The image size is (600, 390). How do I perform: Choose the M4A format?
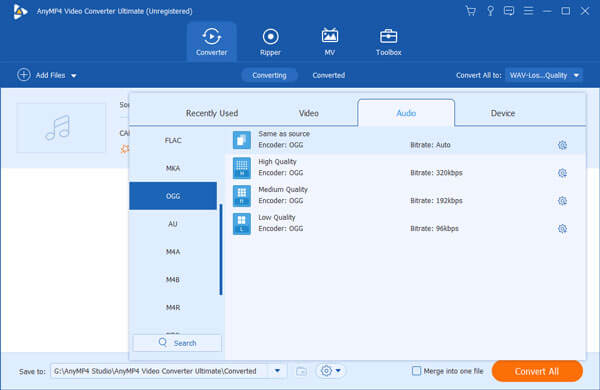173,252
